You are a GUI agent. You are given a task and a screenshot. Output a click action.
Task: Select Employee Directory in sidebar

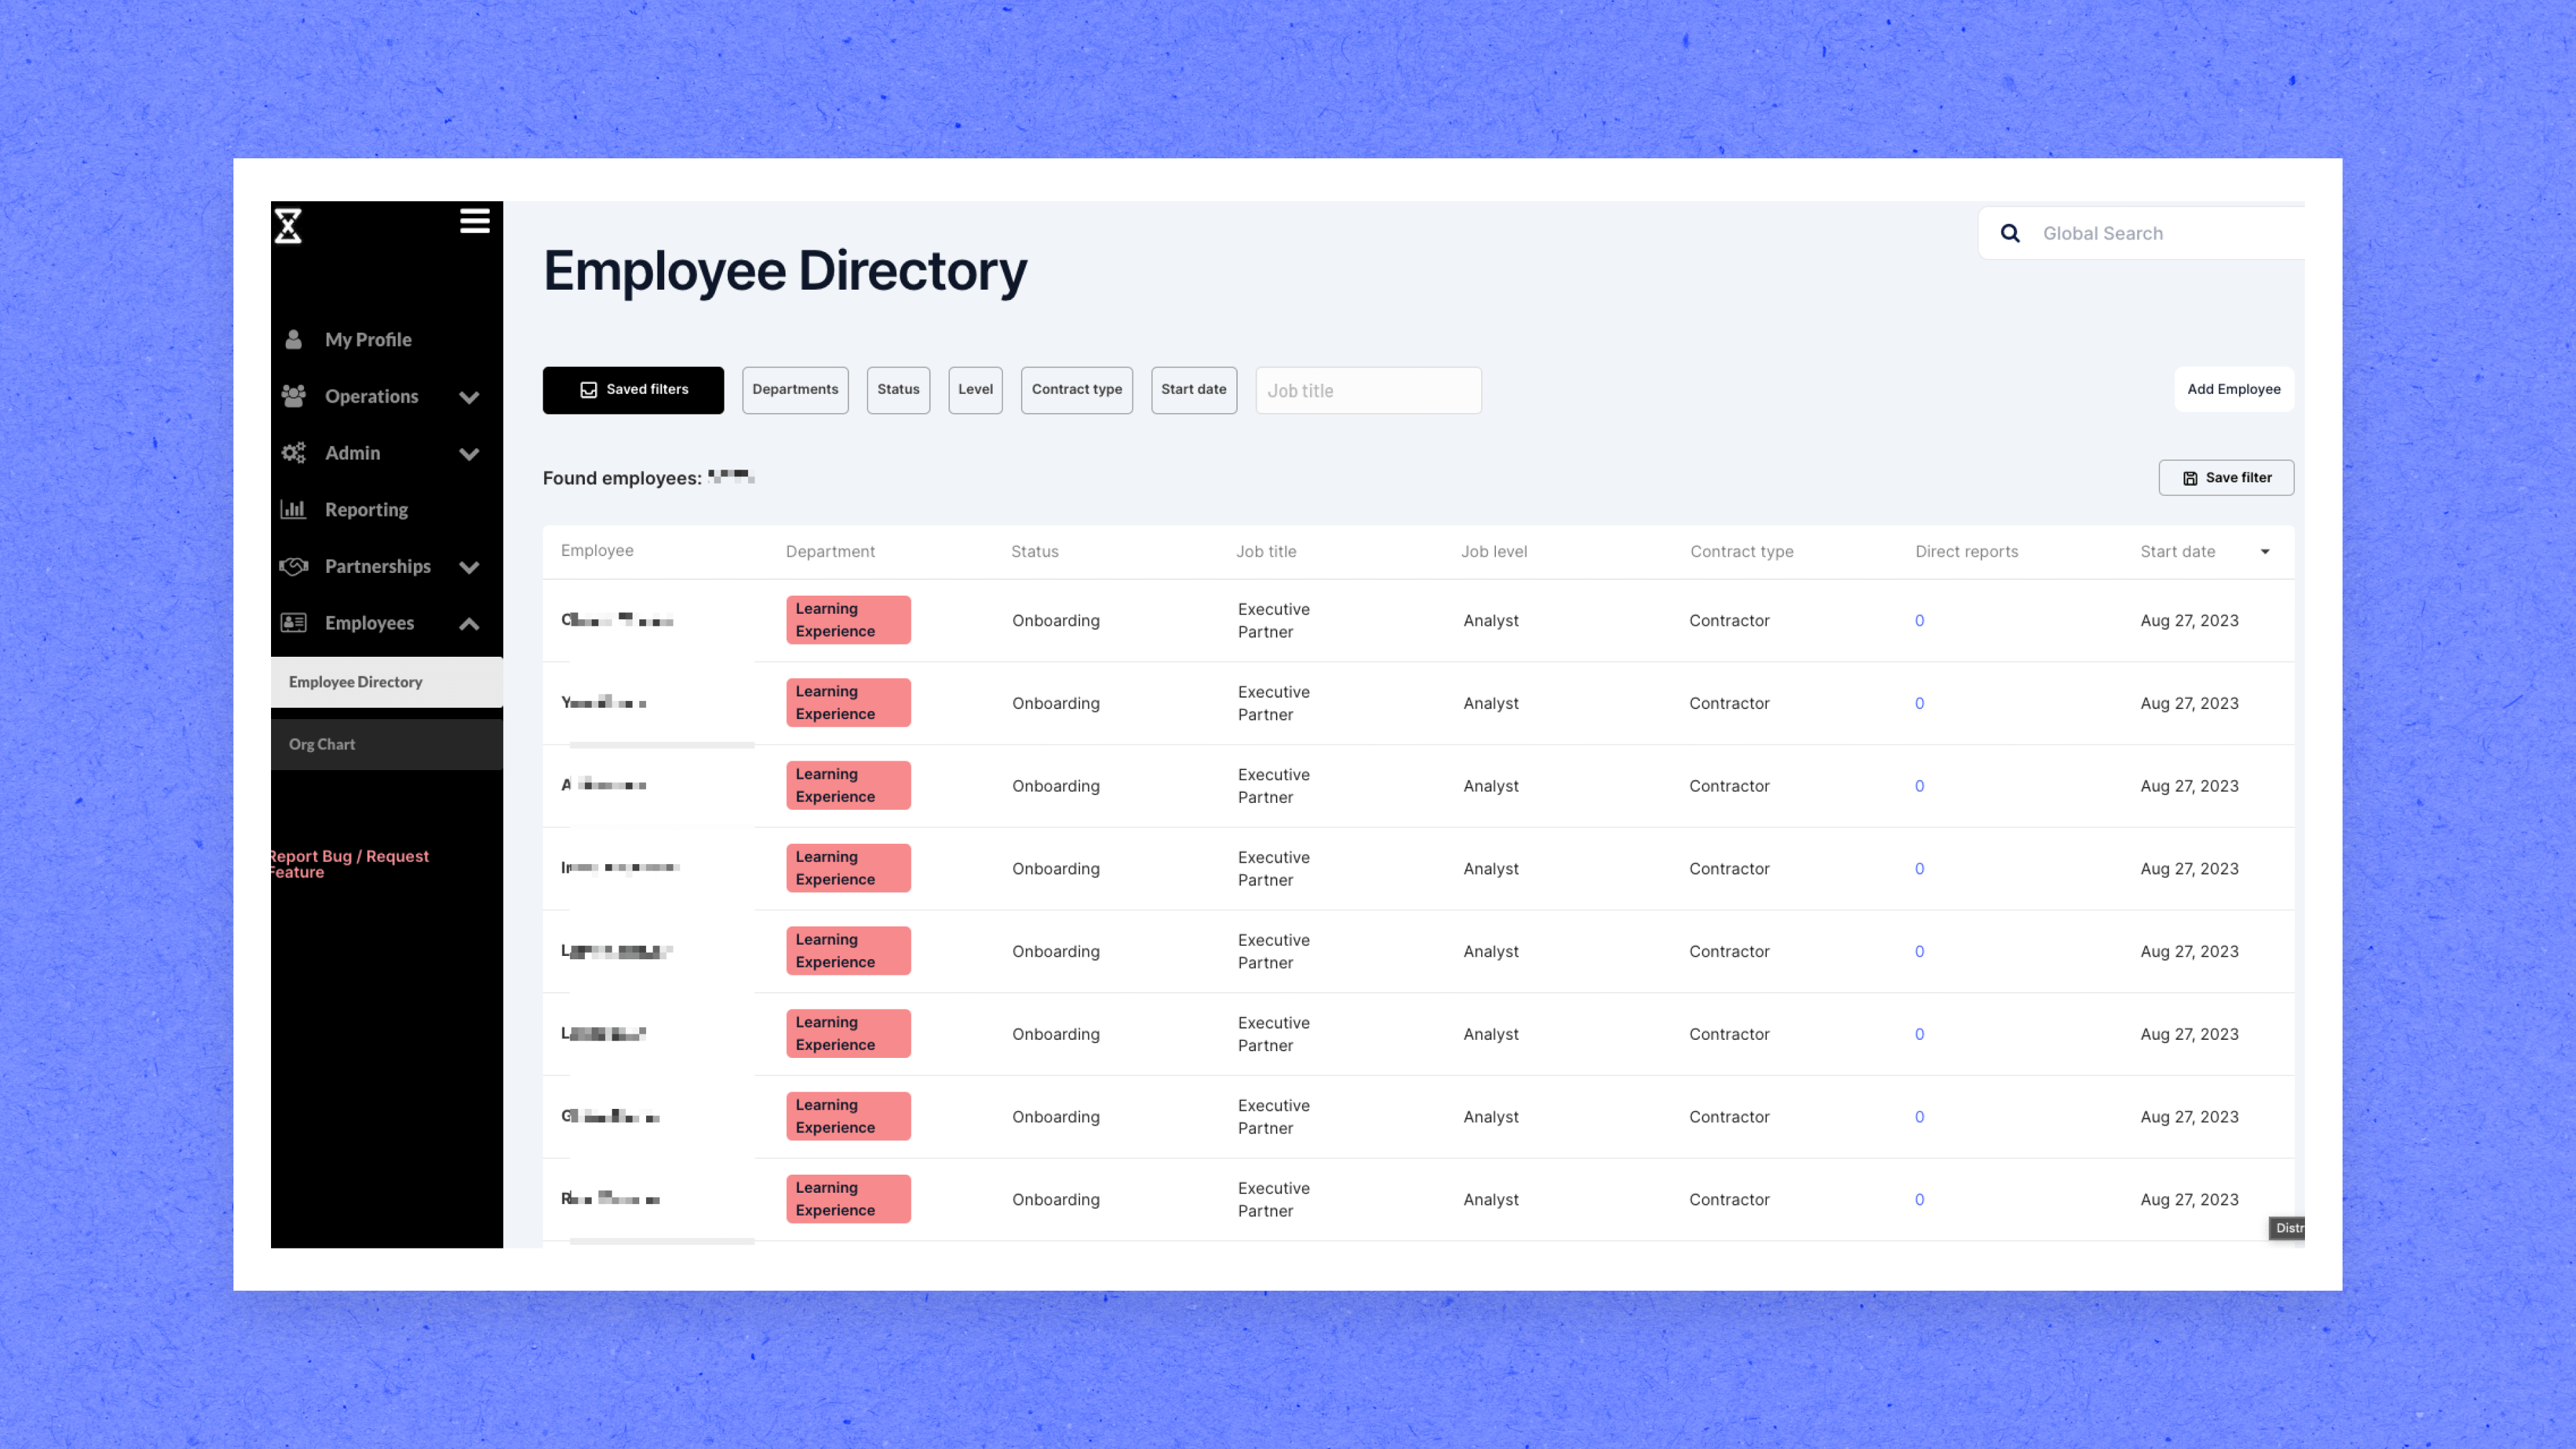(356, 683)
